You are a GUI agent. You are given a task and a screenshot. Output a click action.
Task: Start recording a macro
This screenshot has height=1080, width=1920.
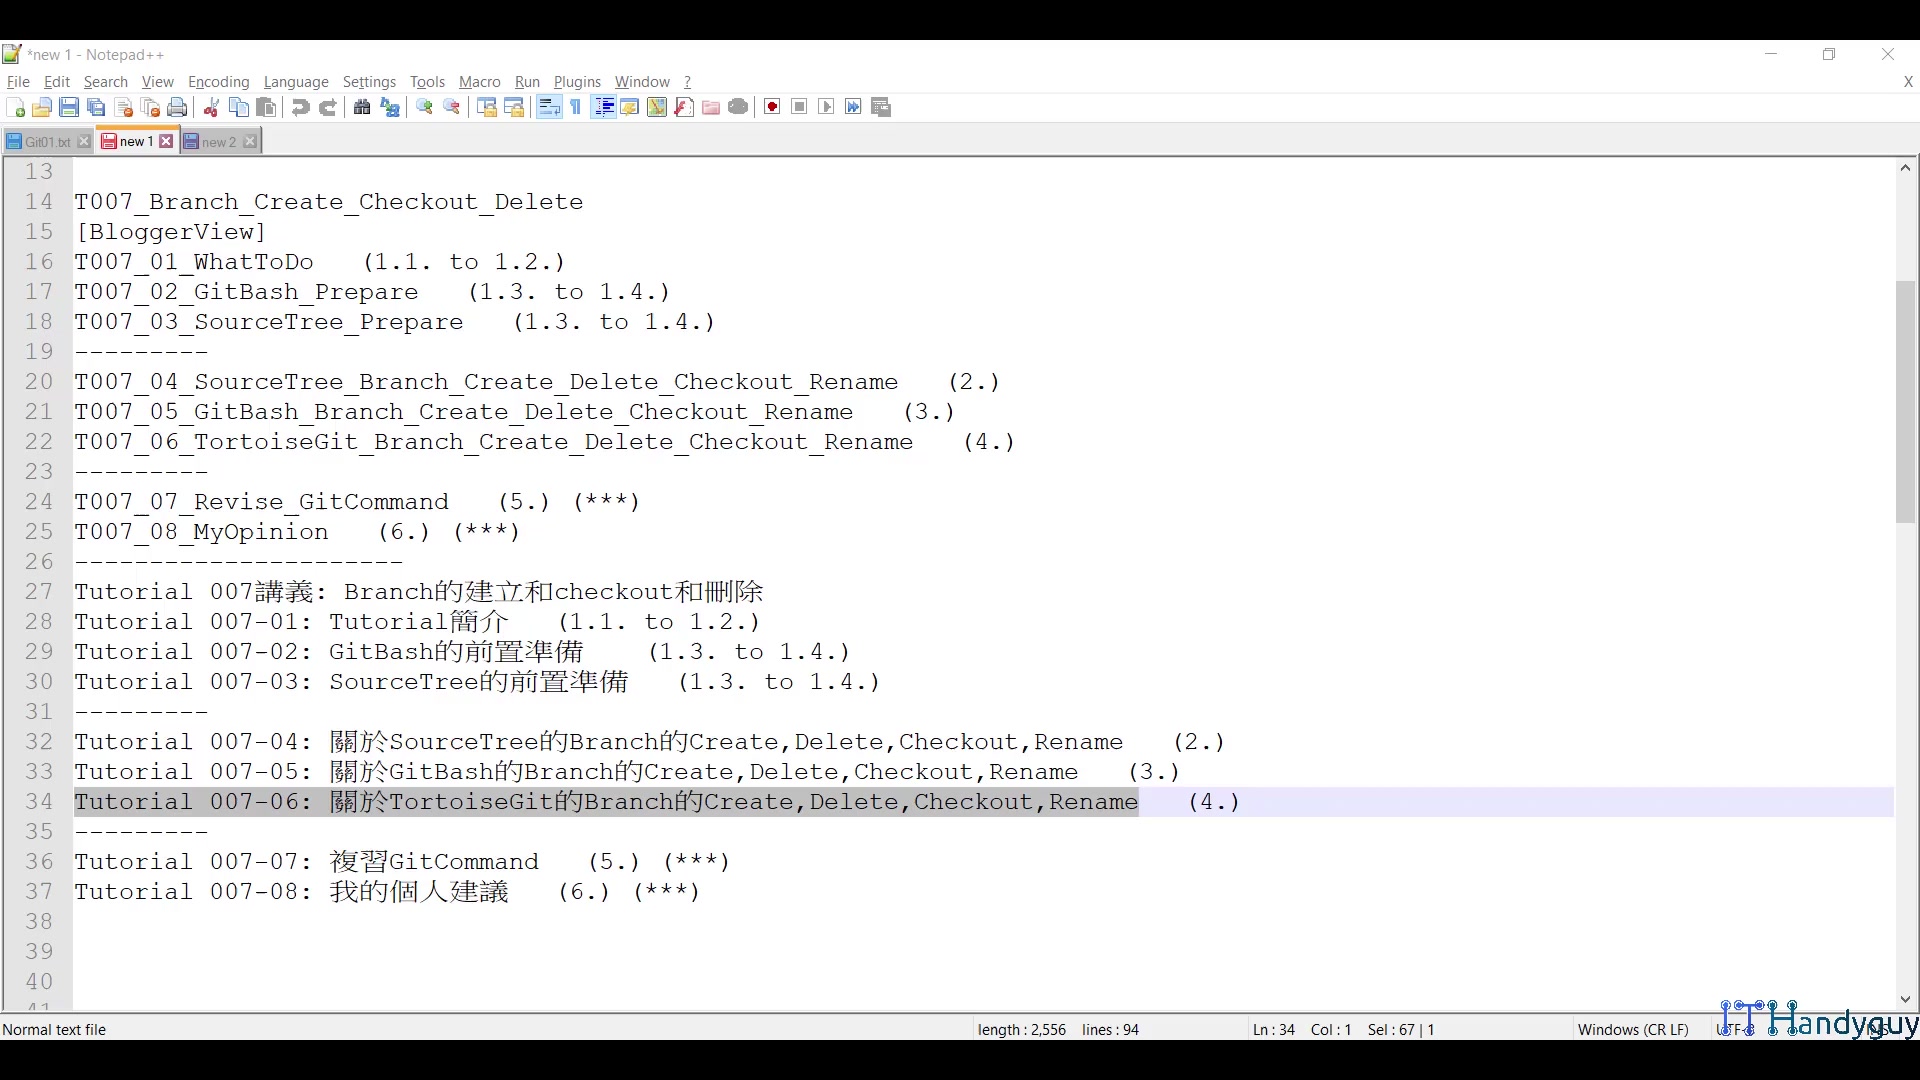tap(771, 107)
